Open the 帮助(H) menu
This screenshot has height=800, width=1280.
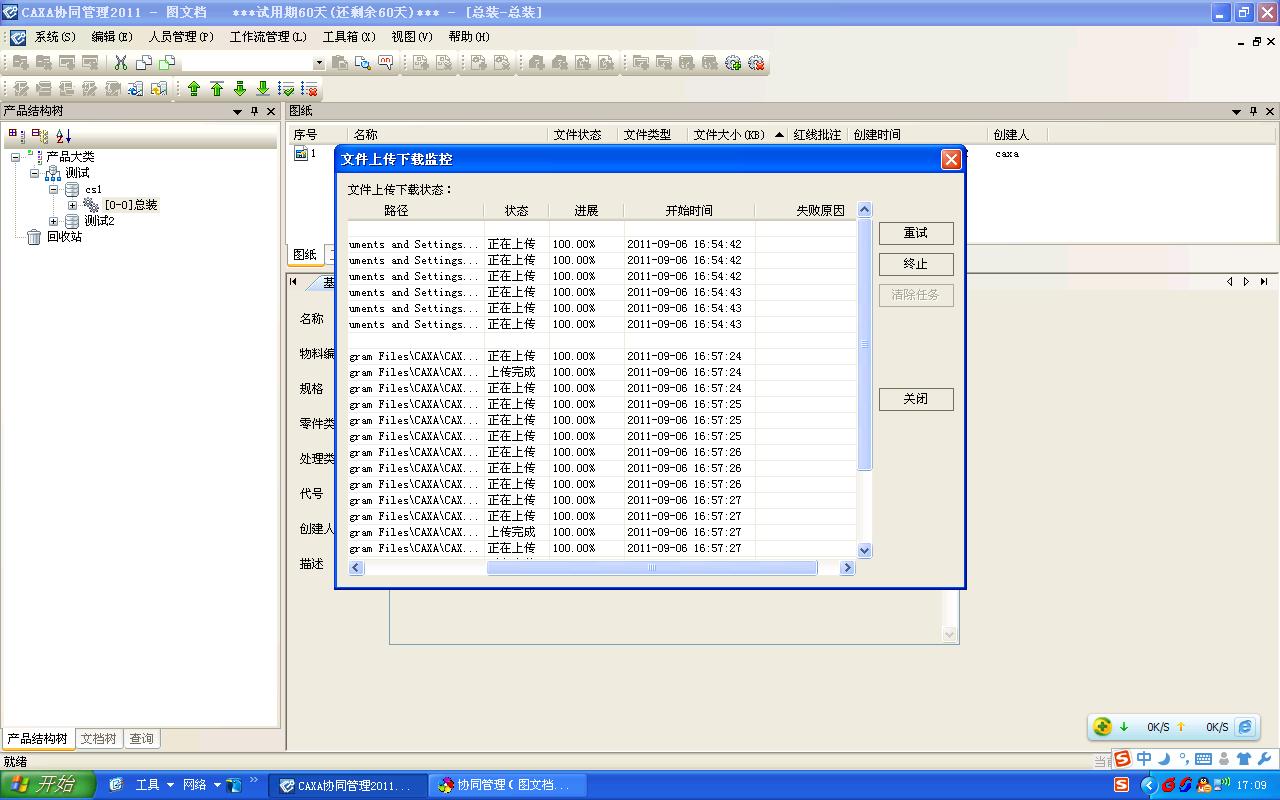[469, 37]
